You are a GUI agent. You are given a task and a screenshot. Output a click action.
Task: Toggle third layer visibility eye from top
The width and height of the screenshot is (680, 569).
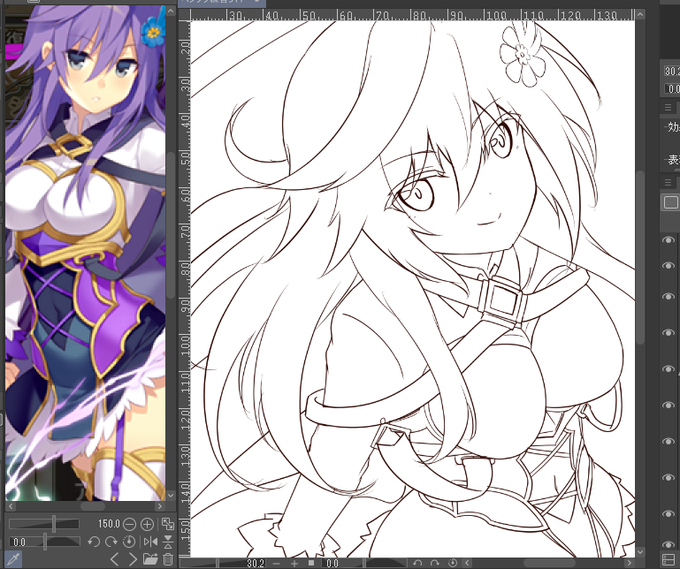coord(668,297)
